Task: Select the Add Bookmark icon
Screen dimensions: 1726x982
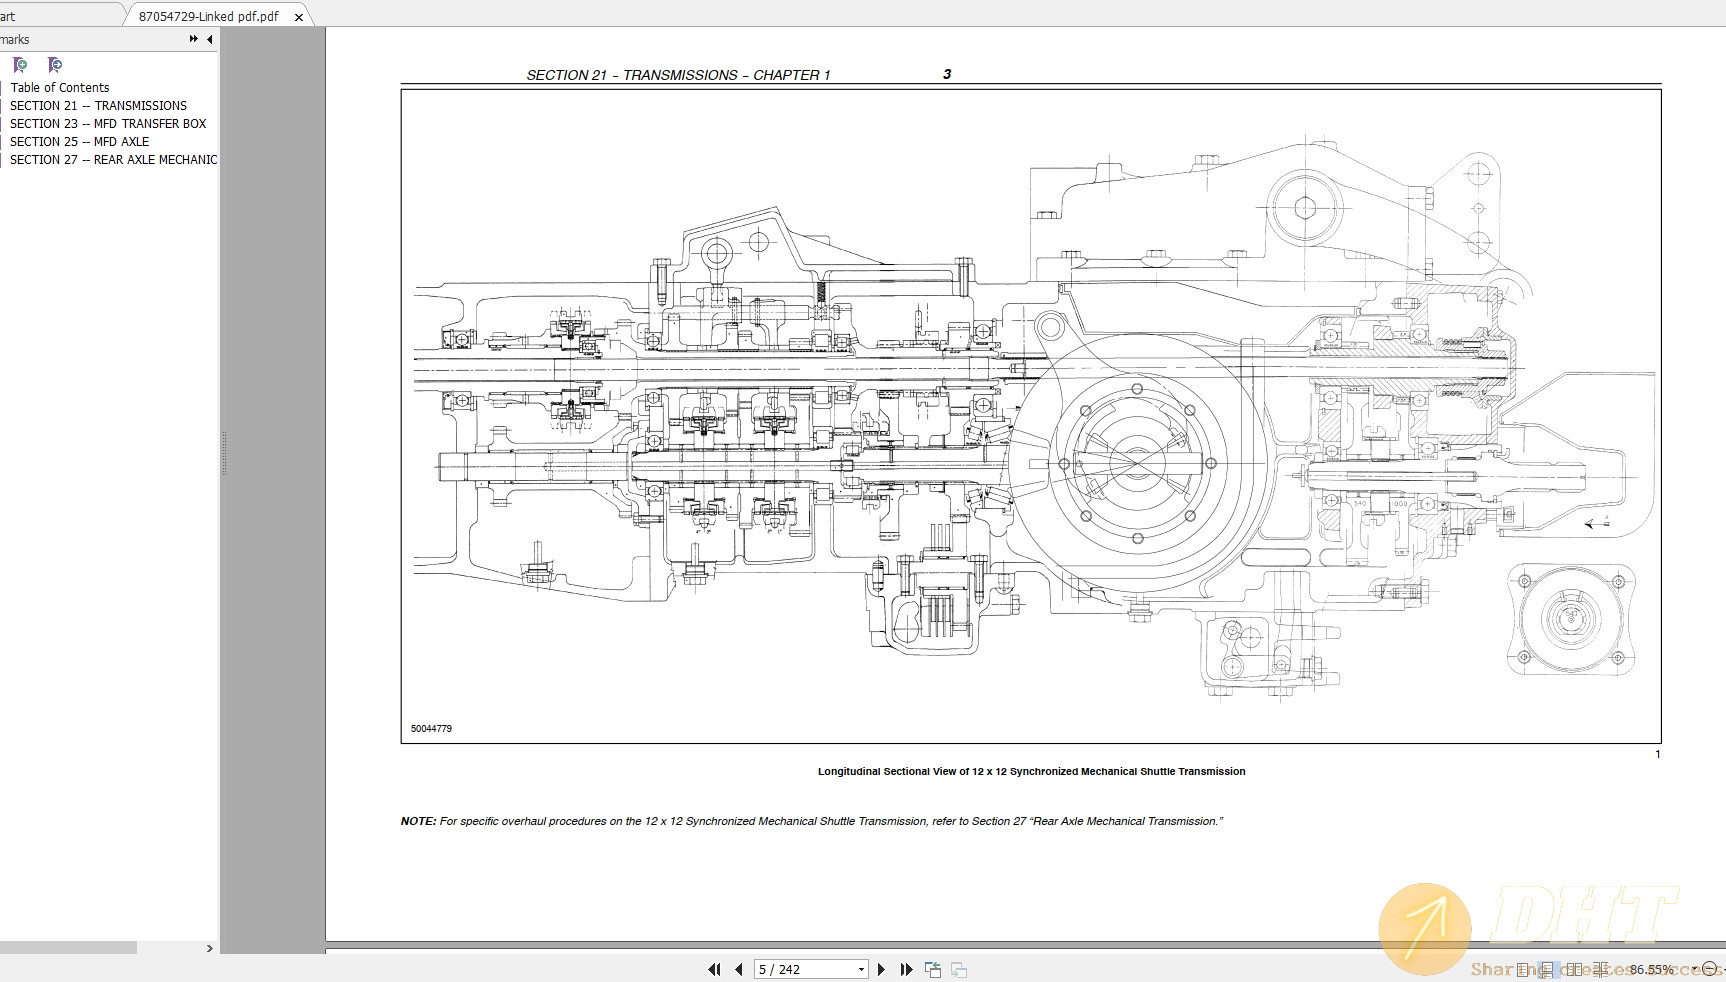Action: (x=18, y=65)
